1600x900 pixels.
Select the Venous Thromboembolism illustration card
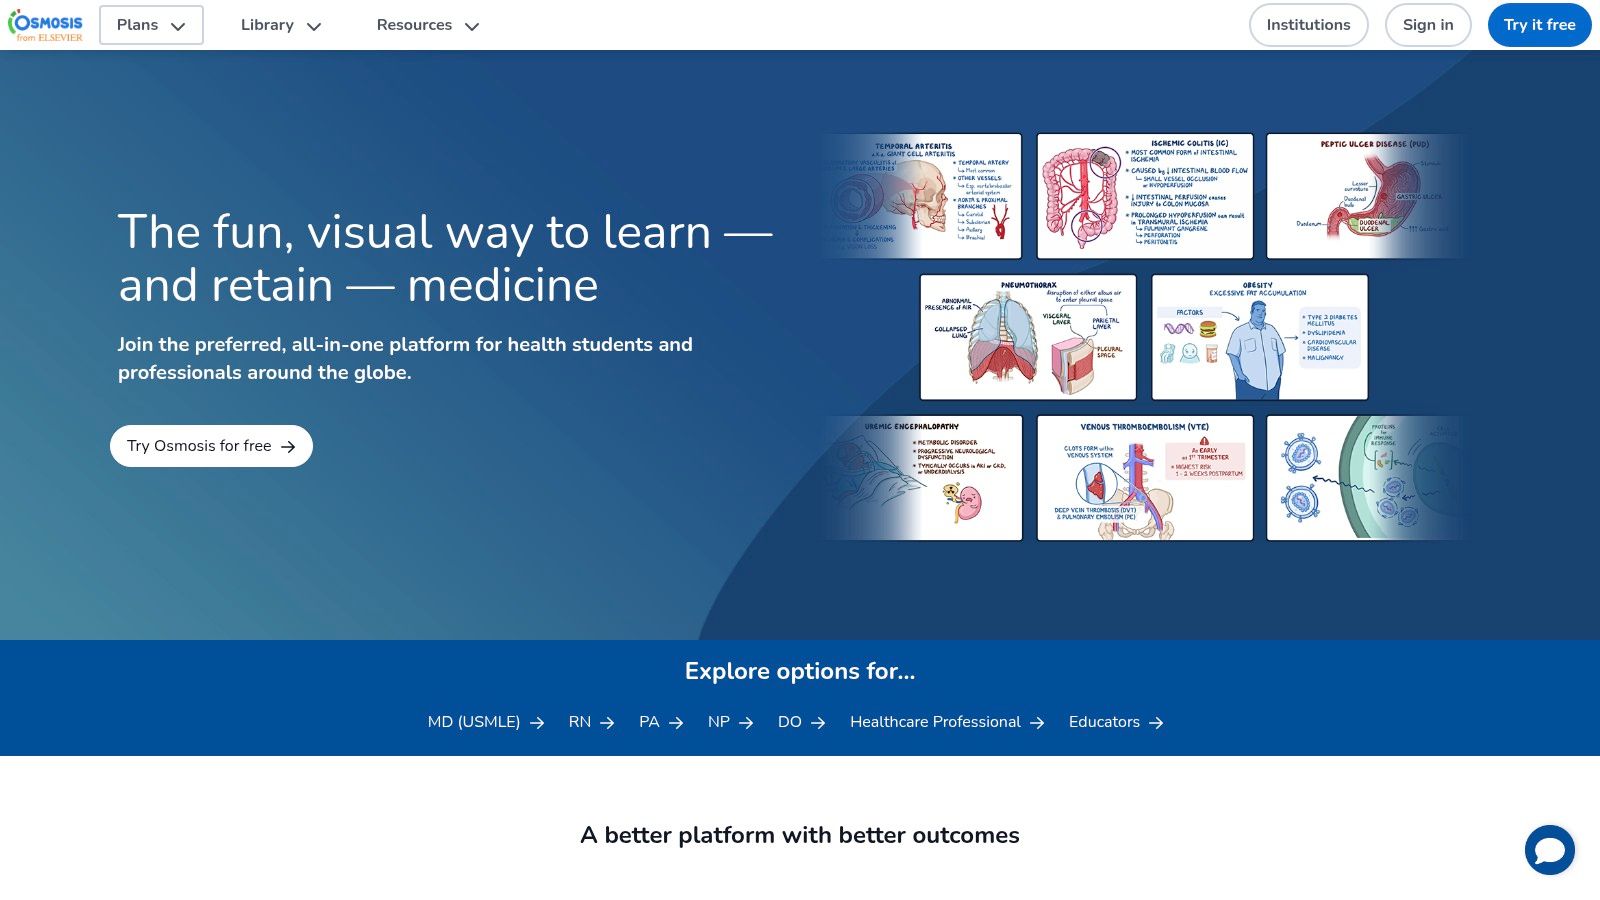pyautogui.click(x=1145, y=478)
